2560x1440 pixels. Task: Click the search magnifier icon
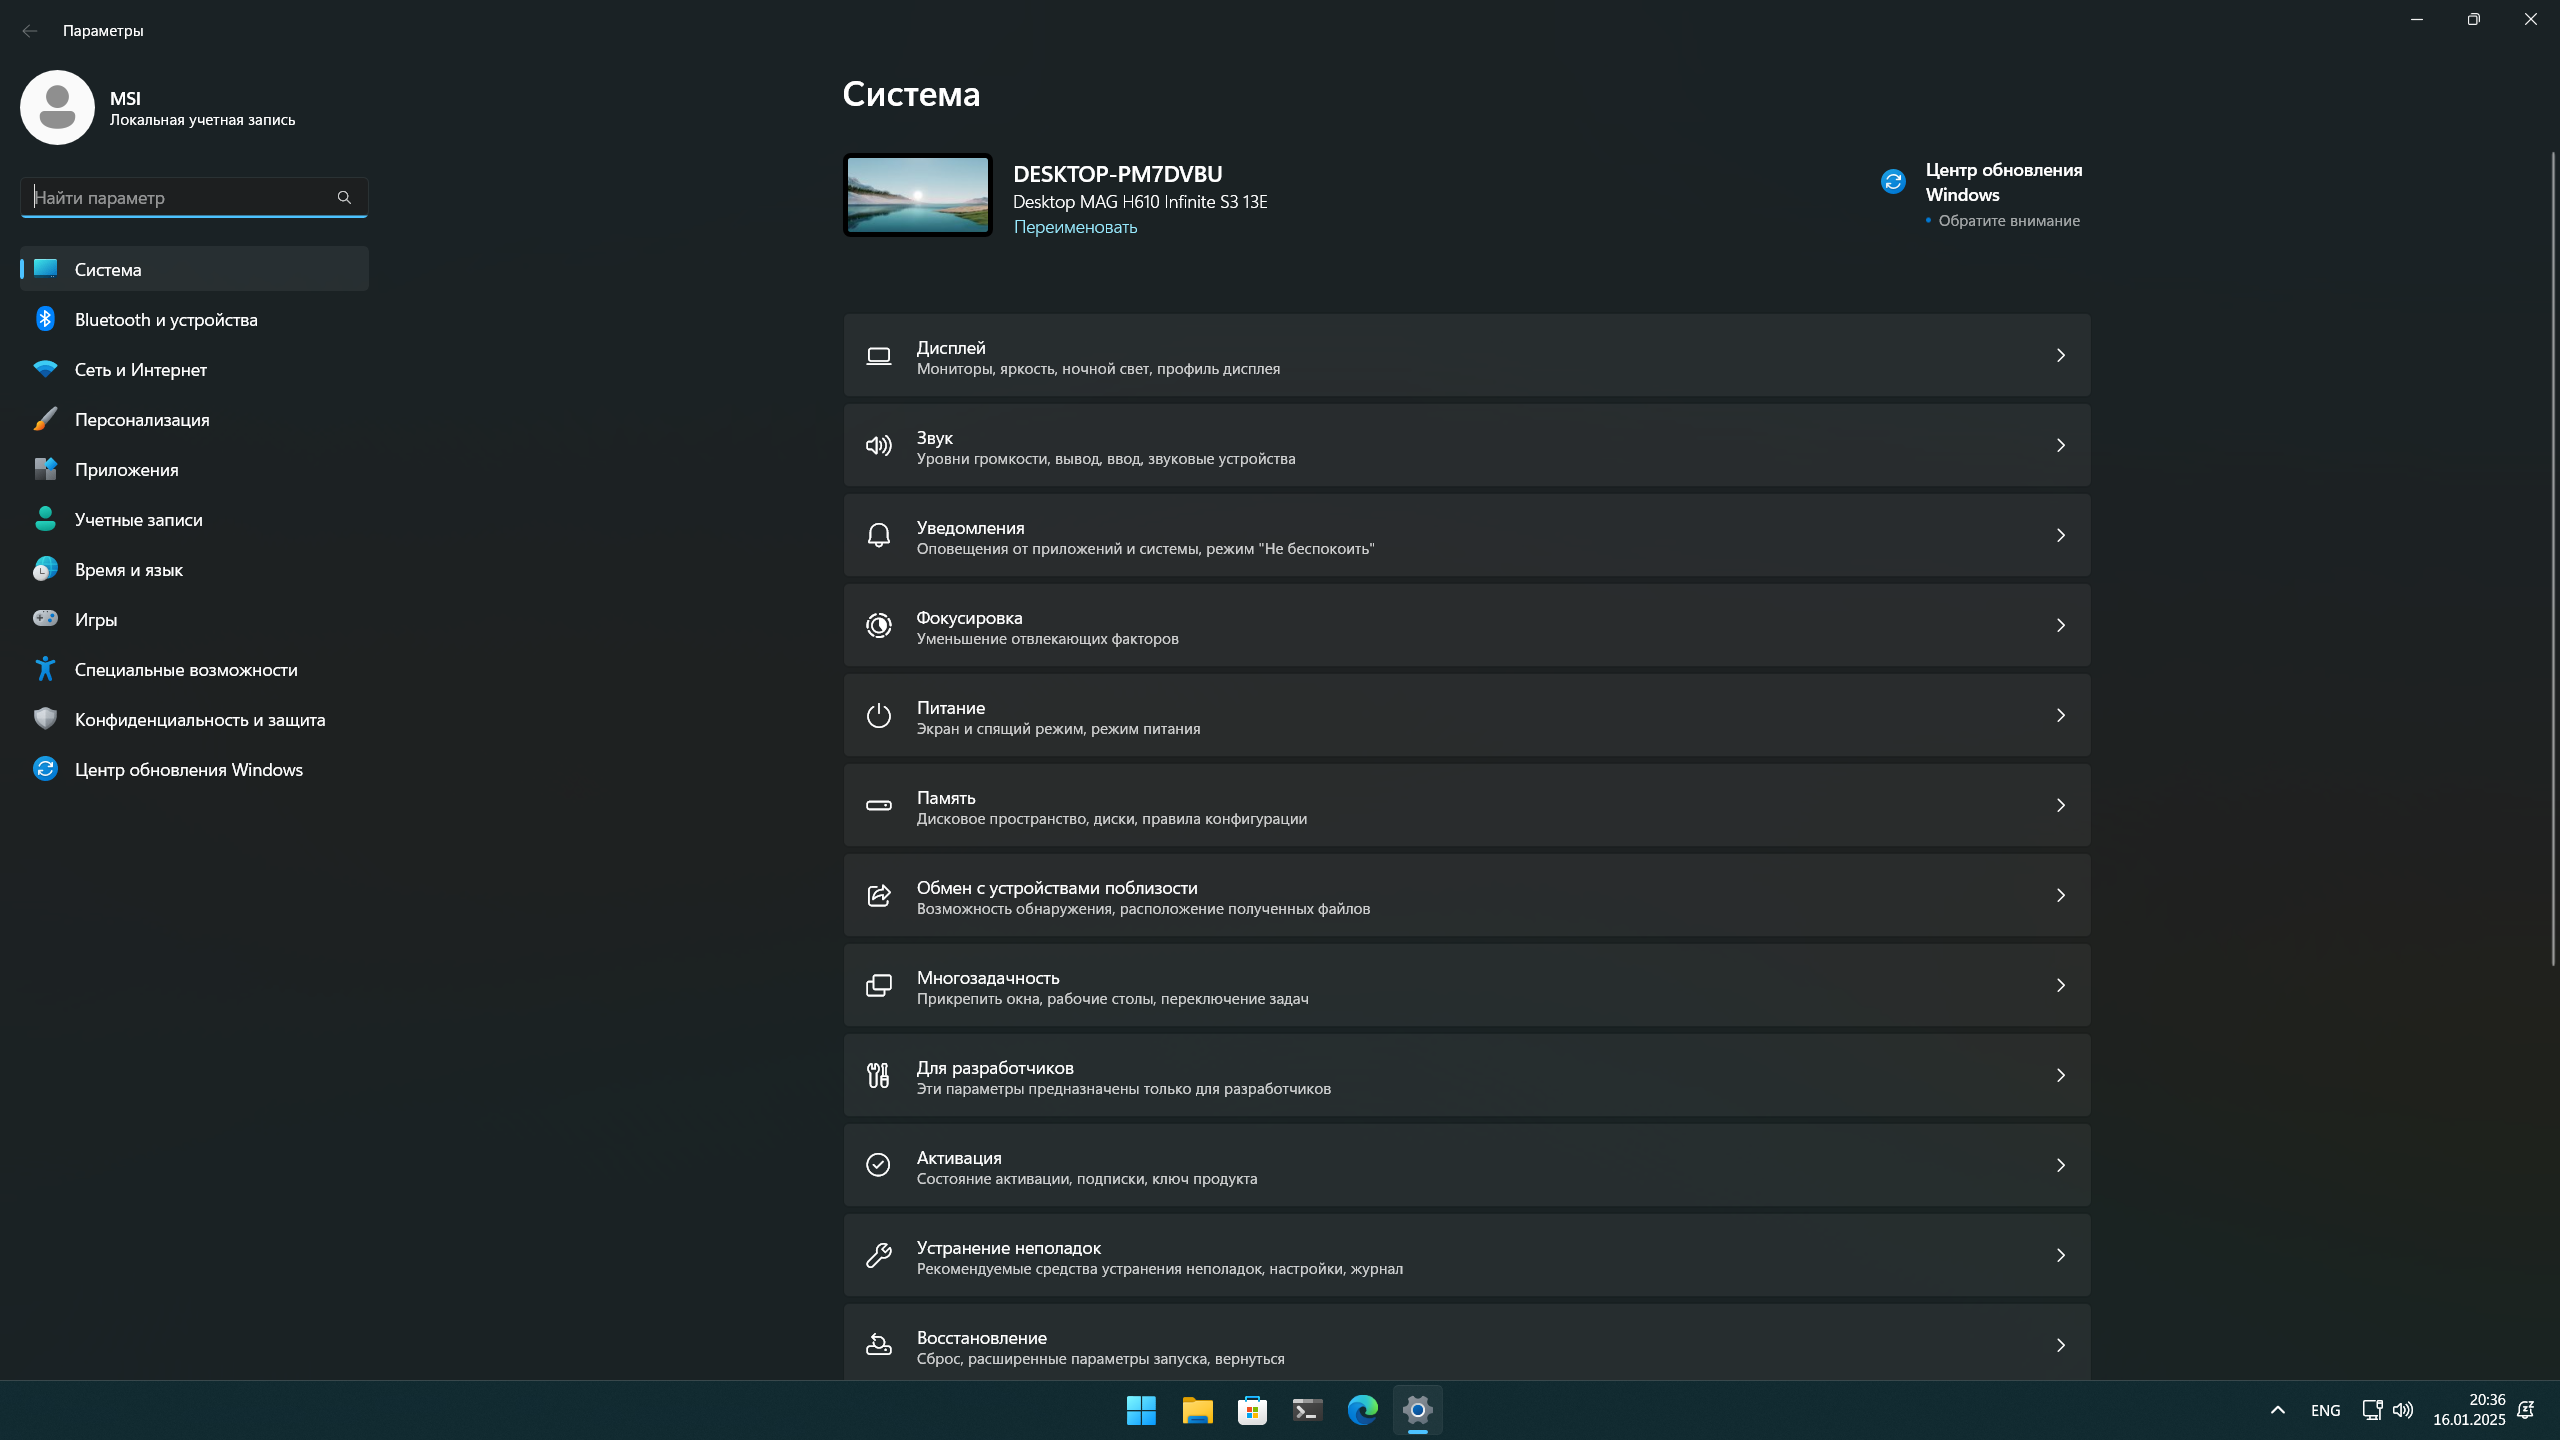pos(344,198)
